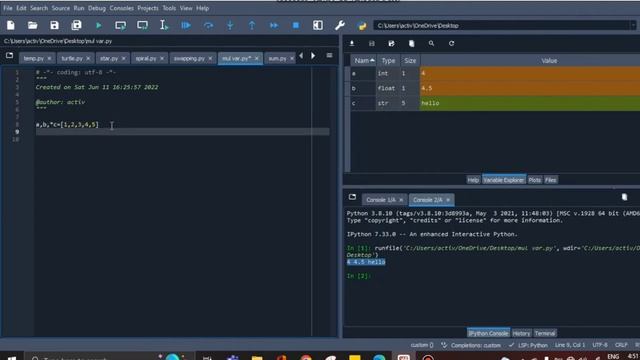640x360 pixels.
Task: Run current cell icon
Action: coord(120,25)
